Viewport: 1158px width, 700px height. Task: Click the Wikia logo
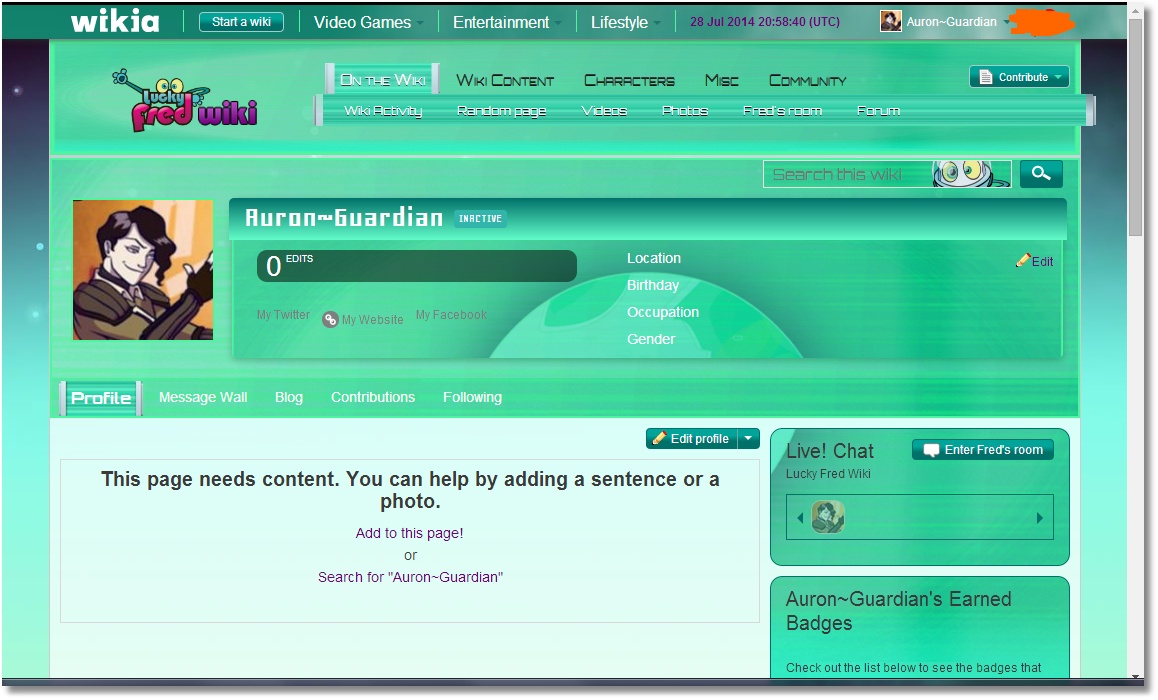[115, 21]
